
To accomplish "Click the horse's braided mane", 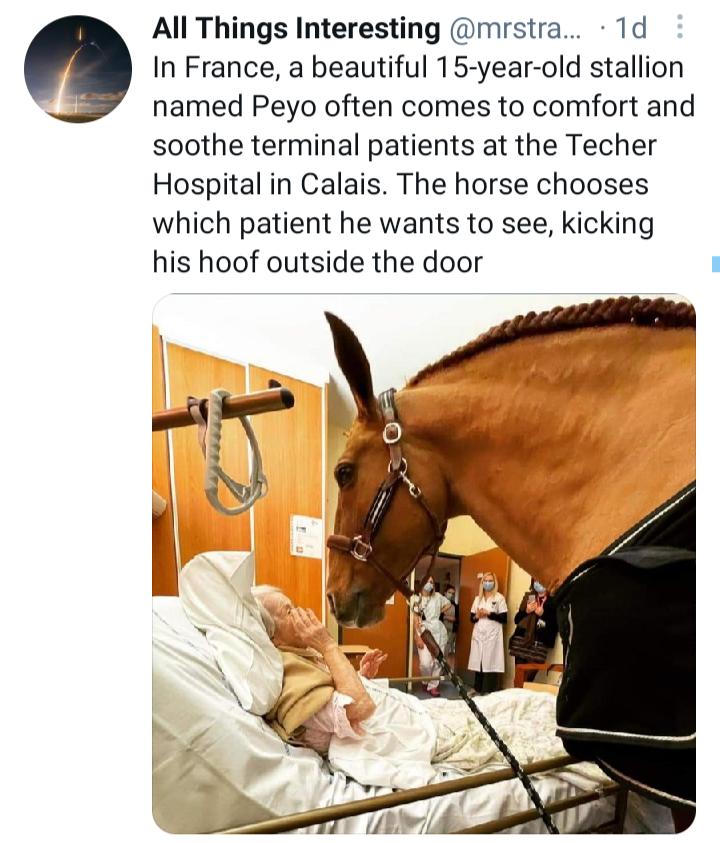I will click(560, 330).
